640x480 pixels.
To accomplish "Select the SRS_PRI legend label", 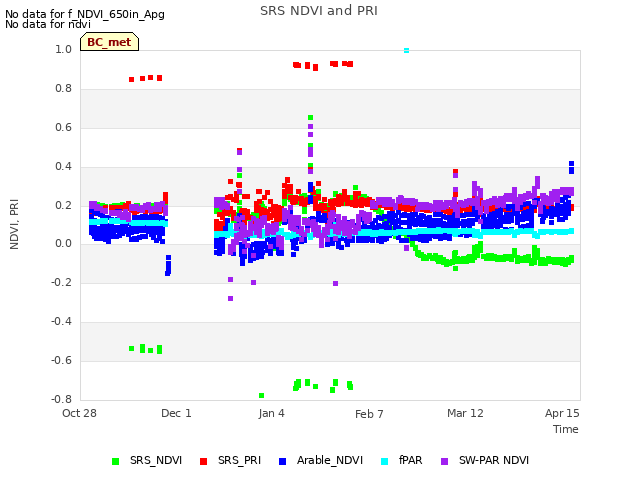I will (239, 460).
